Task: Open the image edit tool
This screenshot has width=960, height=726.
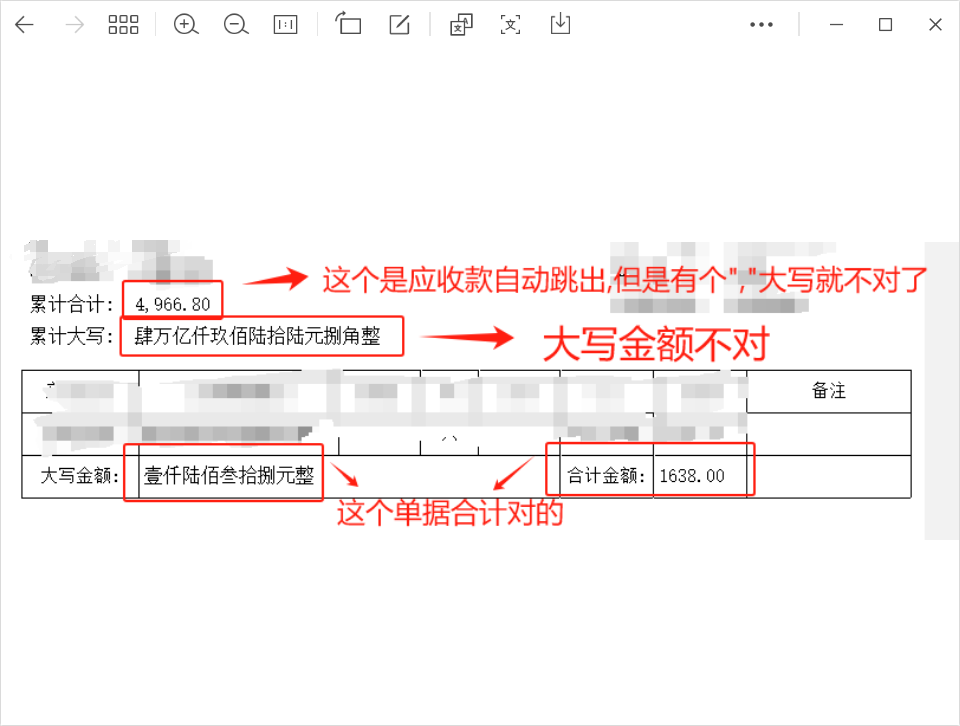Action: tap(399, 25)
